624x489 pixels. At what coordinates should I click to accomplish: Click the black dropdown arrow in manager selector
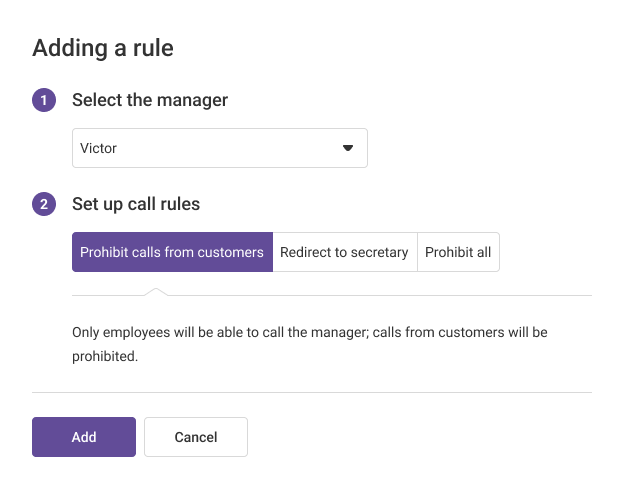tap(348, 148)
